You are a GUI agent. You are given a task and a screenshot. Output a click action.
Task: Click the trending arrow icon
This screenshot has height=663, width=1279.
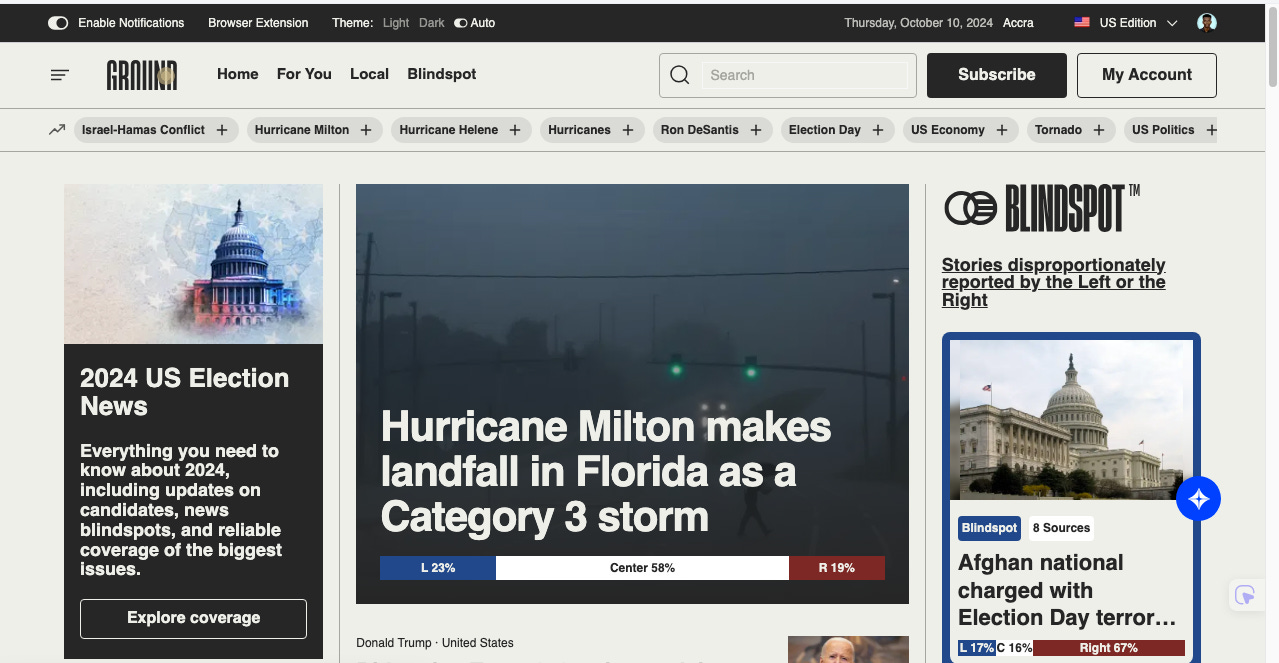(x=57, y=130)
